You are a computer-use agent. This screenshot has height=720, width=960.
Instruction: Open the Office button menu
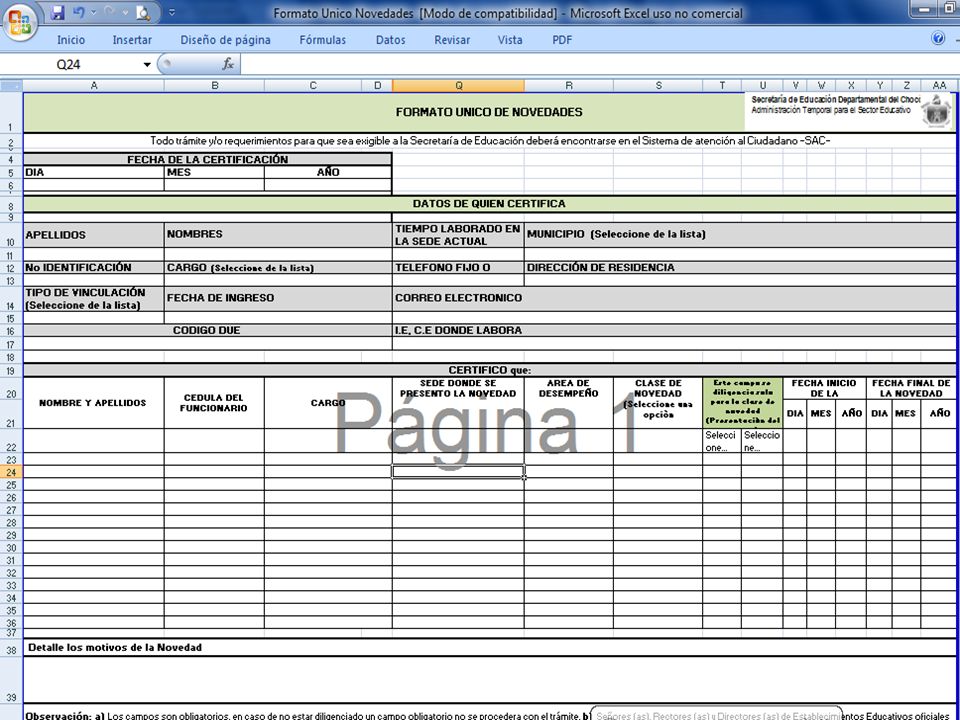pos(20,23)
